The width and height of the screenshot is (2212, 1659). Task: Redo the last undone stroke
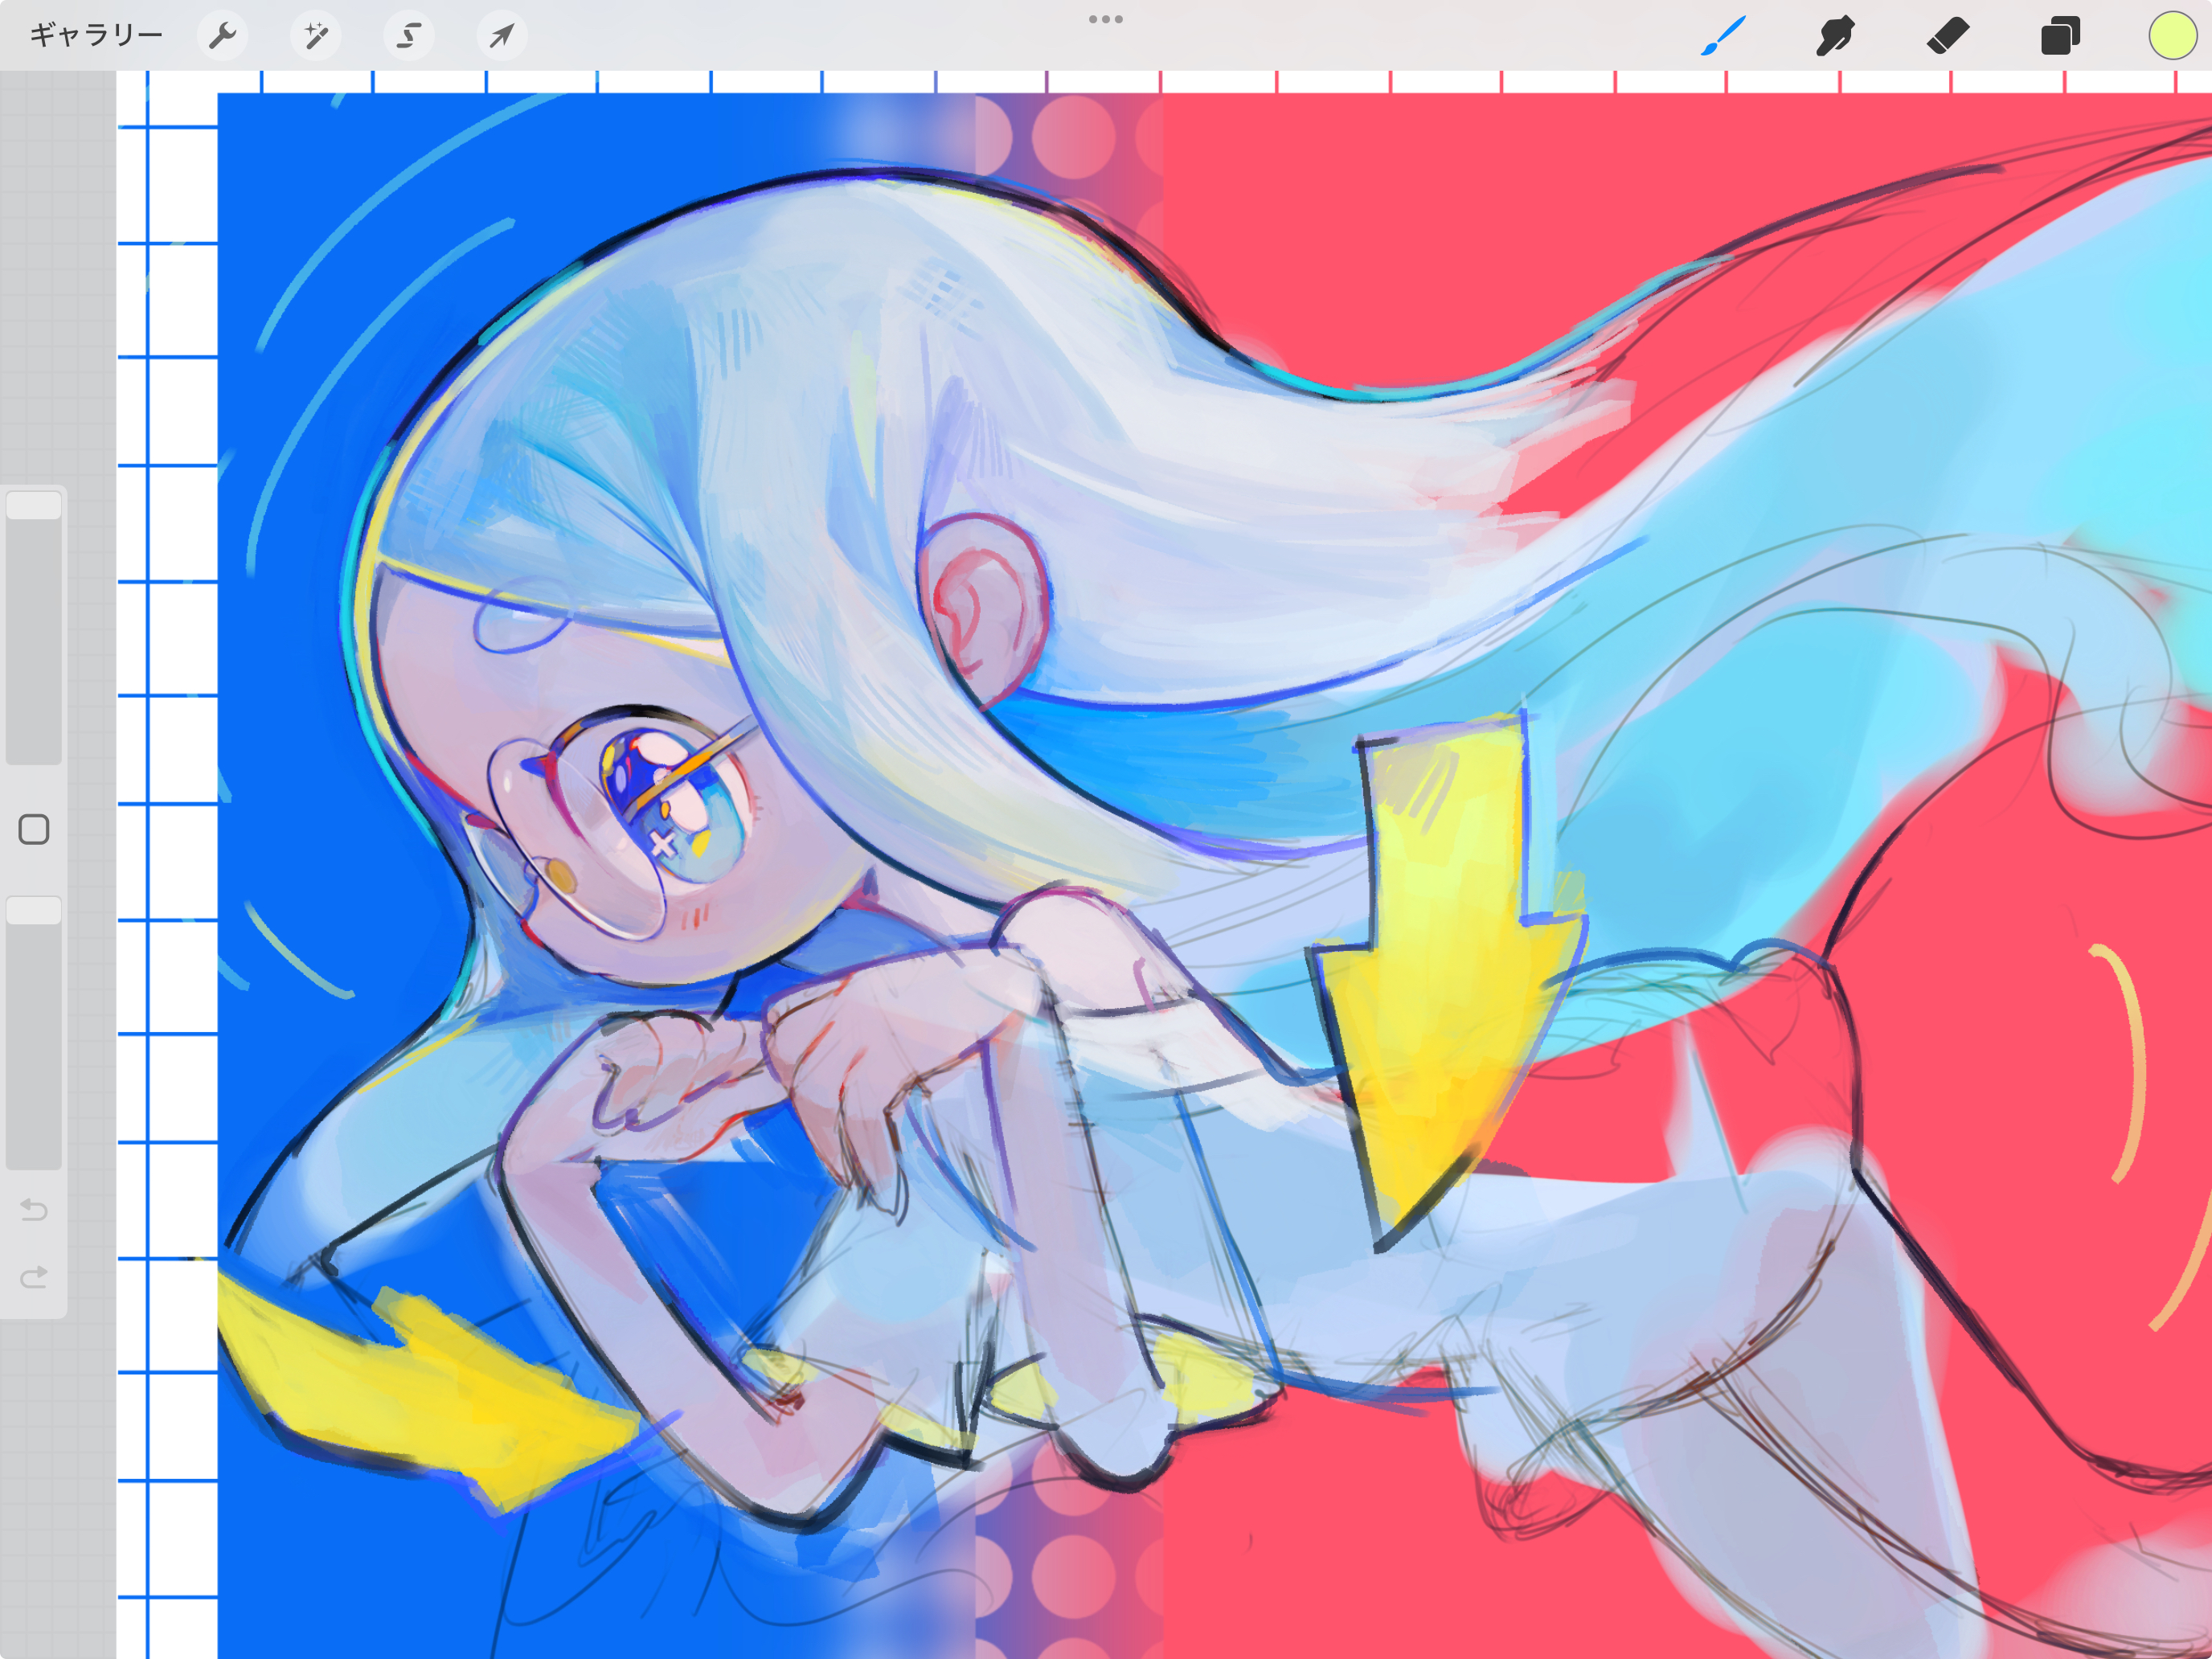point(34,1277)
